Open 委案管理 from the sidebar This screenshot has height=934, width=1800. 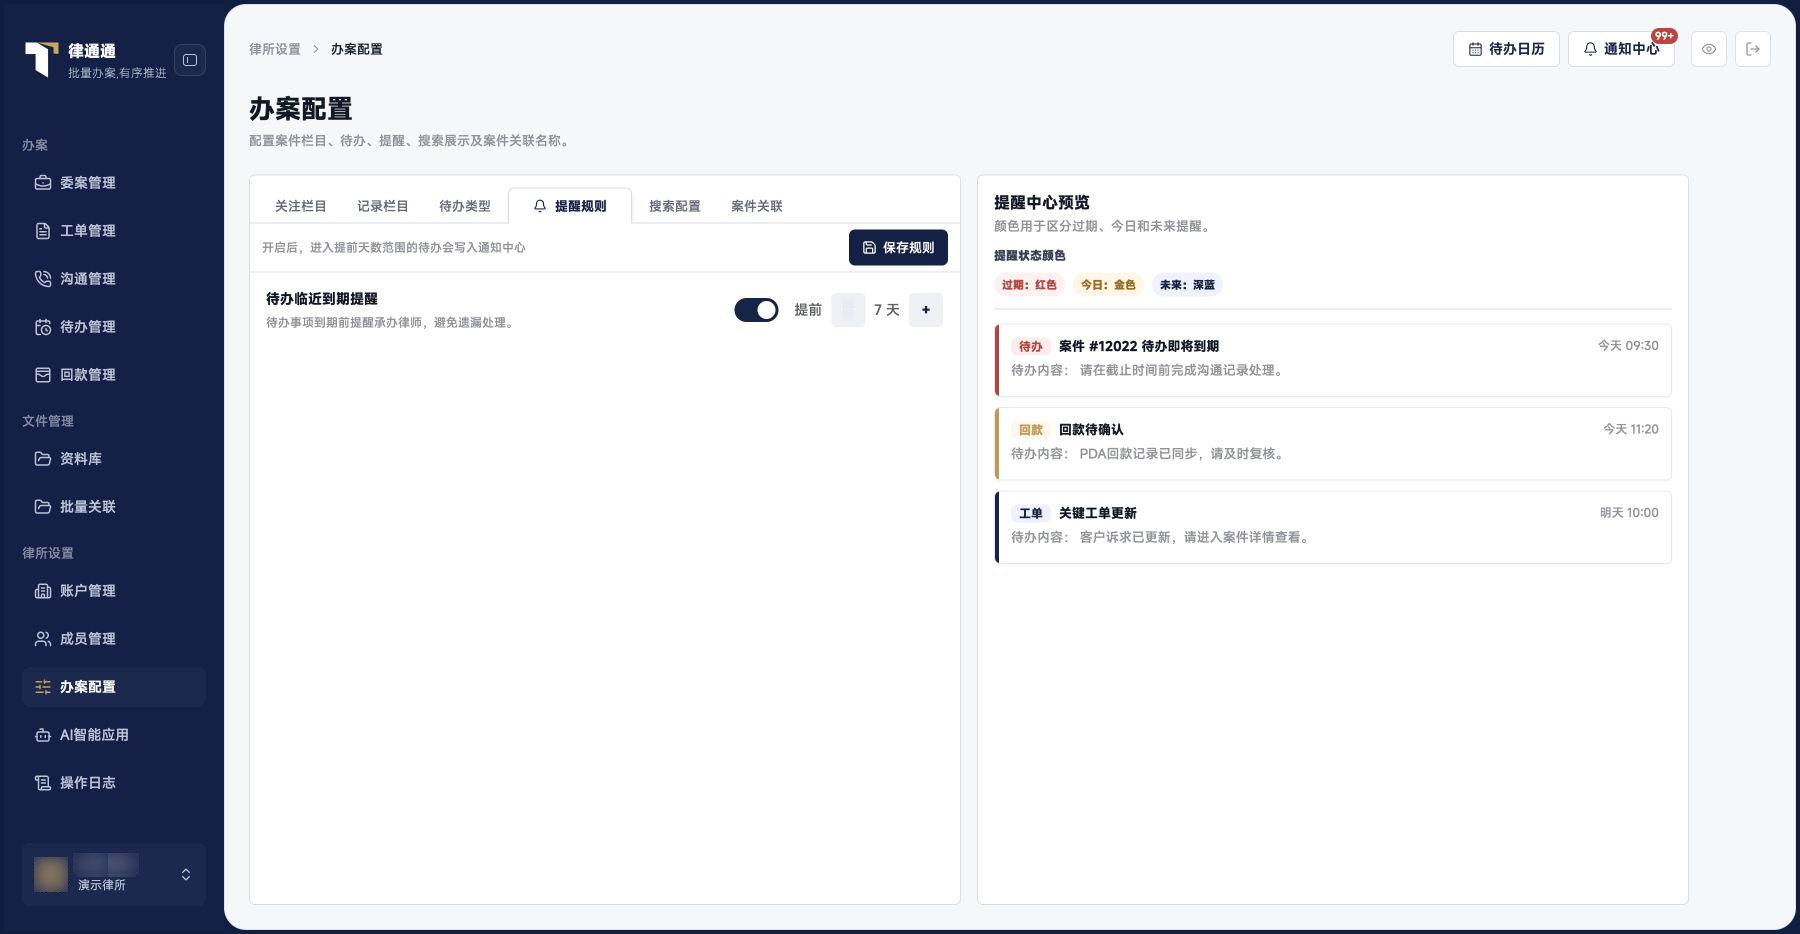tap(114, 183)
